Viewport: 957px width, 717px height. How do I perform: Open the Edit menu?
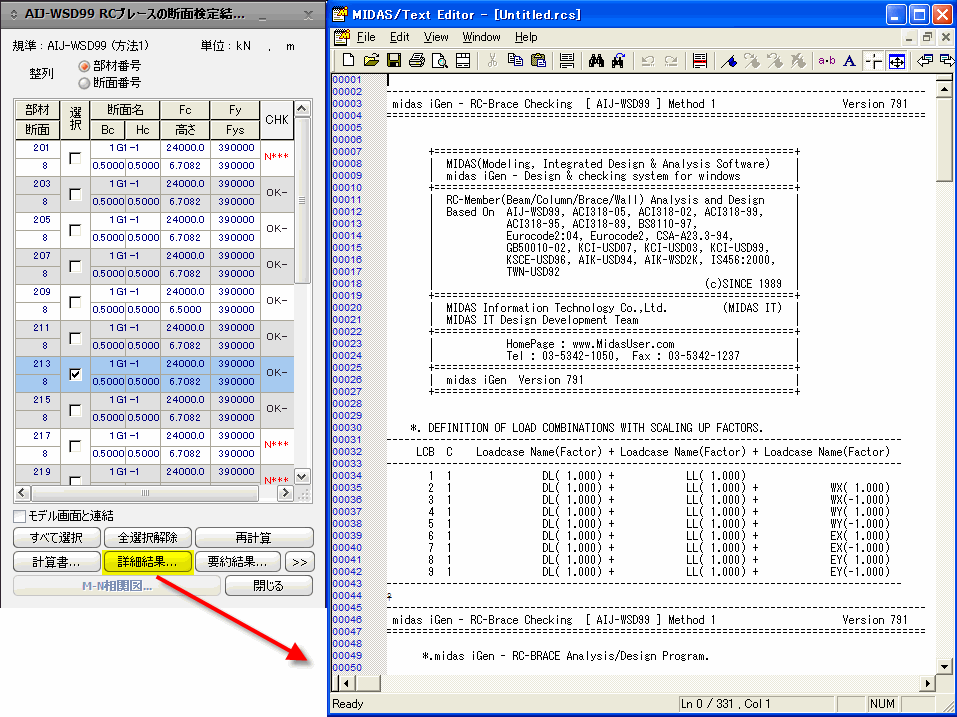pyautogui.click(x=400, y=37)
